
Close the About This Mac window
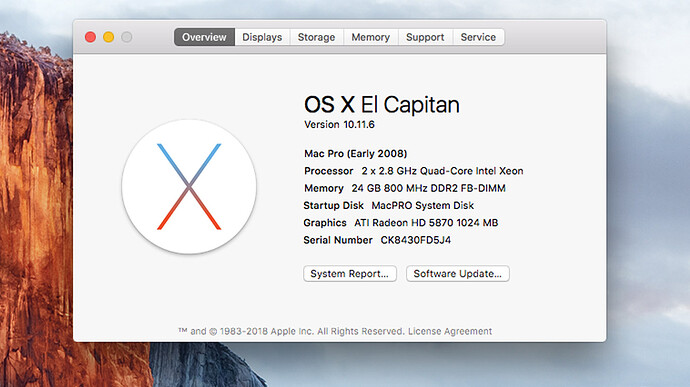90,37
